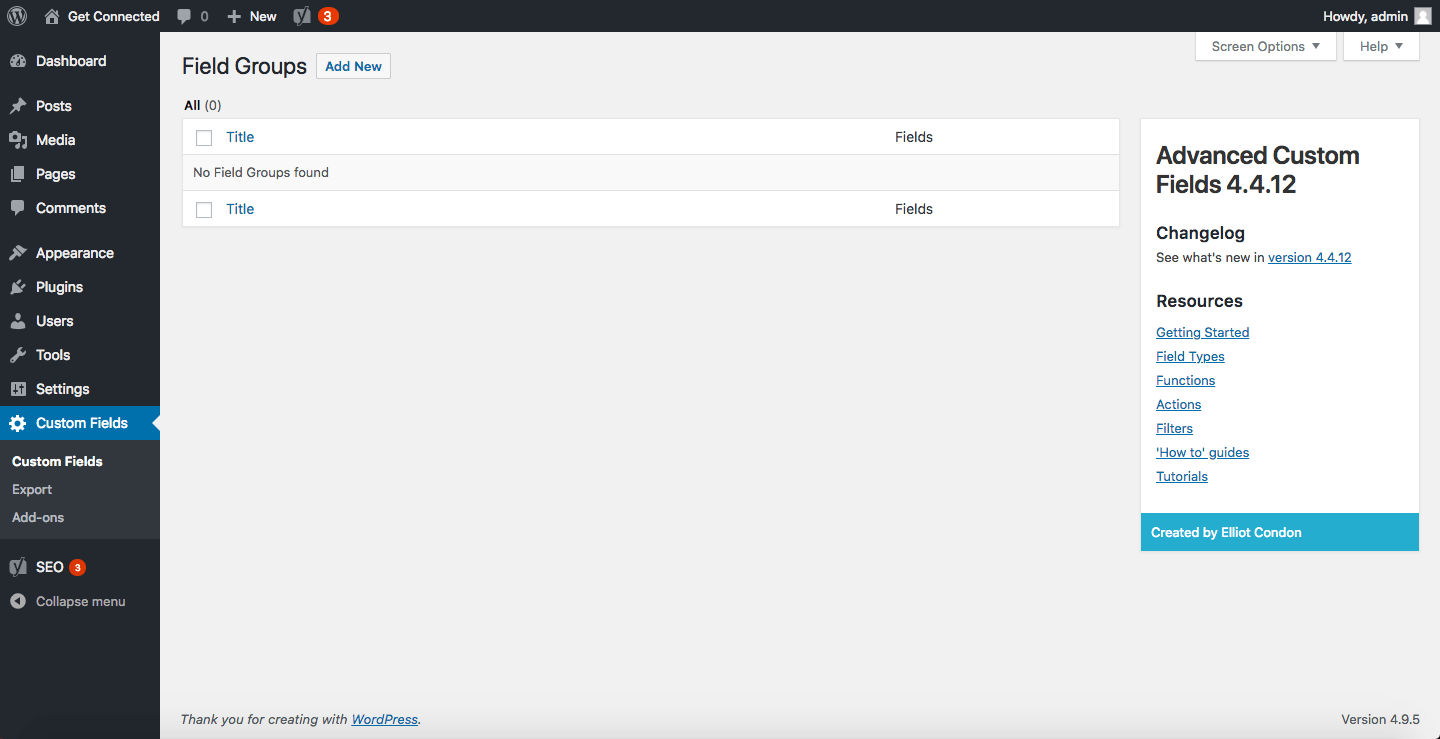Click the SEO notification badge in sidebar
The height and width of the screenshot is (739, 1440).
[x=77, y=567]
